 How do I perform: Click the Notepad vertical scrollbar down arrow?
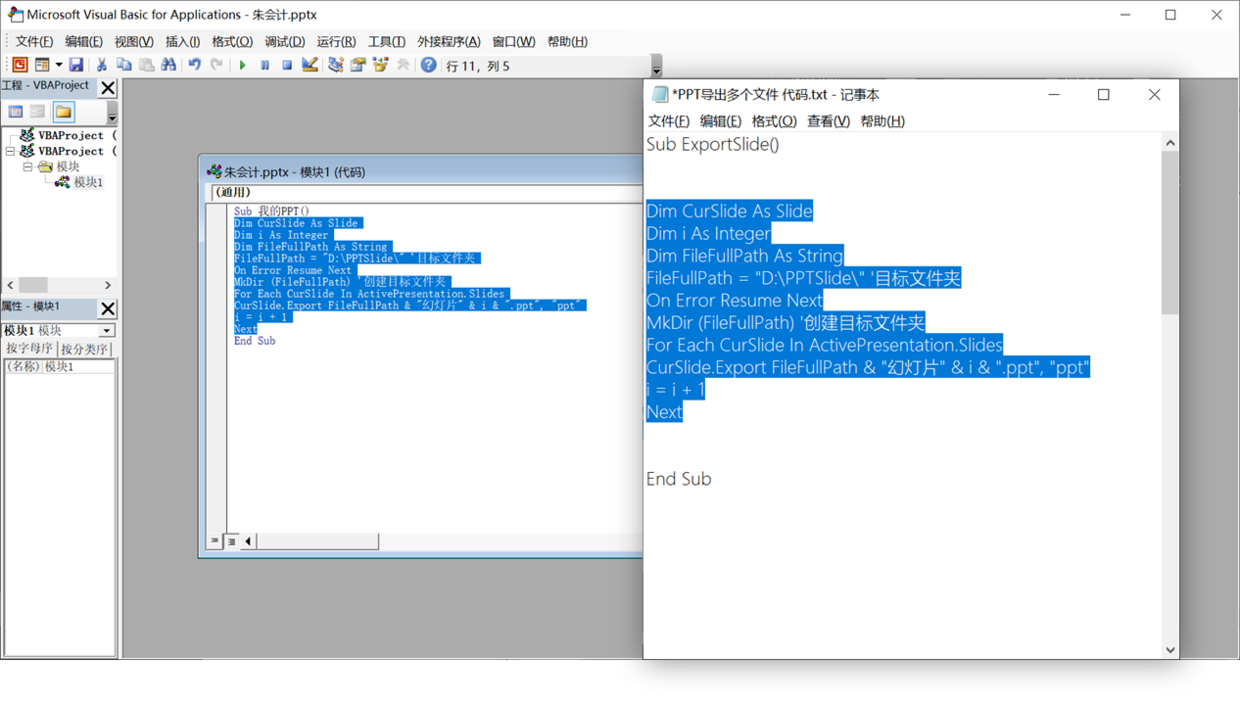pos(1170,649)
